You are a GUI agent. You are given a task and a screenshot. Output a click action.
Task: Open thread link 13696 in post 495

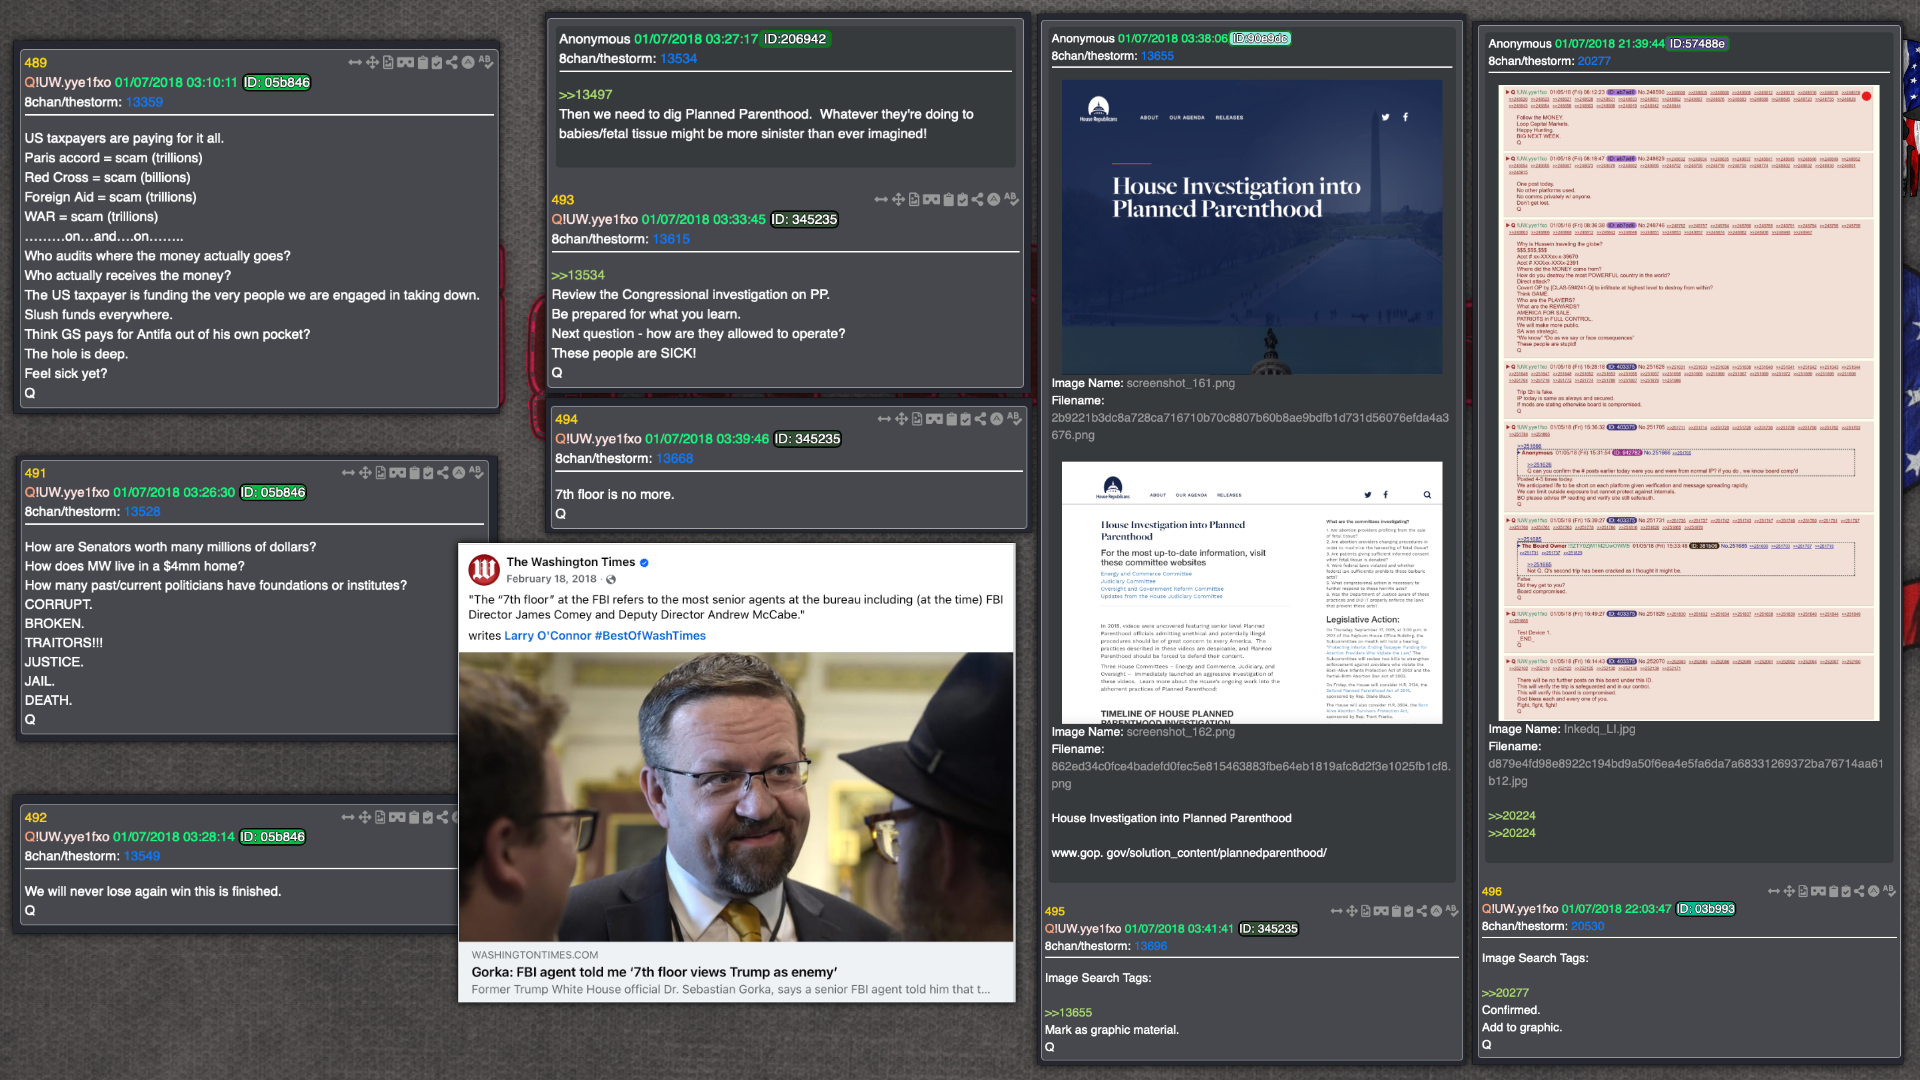click(1151, 946)
